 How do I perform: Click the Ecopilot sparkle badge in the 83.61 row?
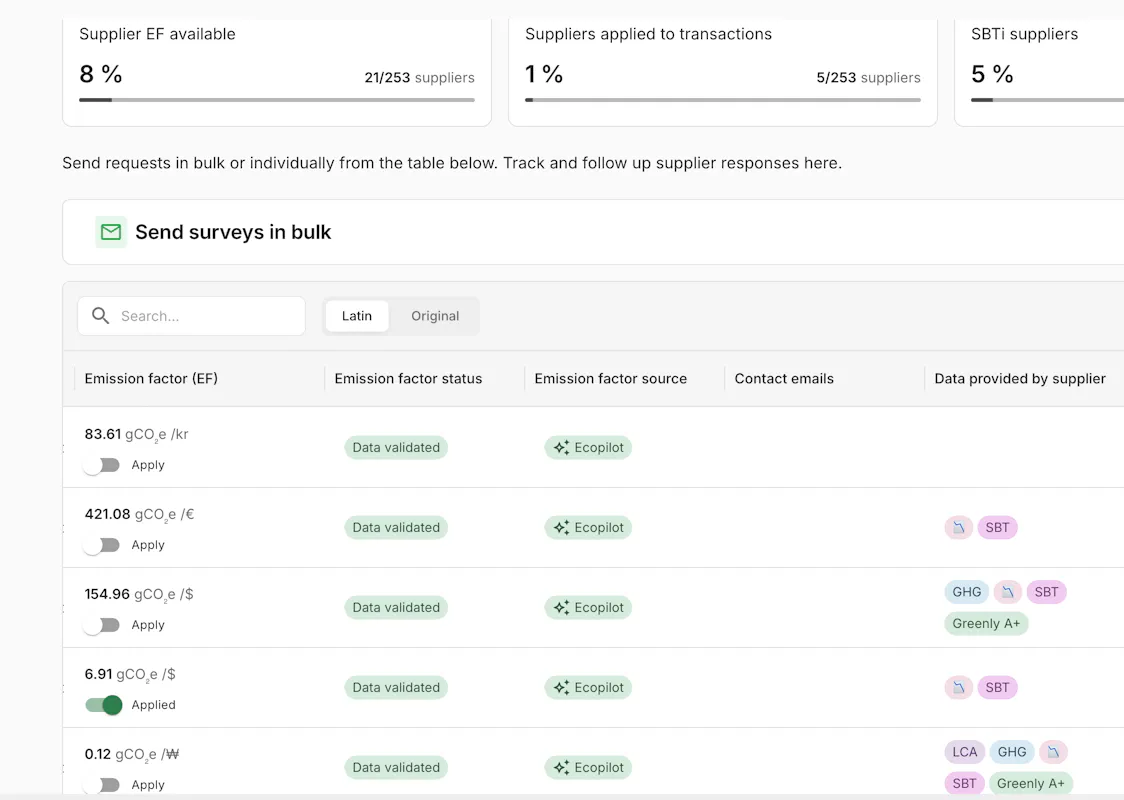[x=588, y=447]
